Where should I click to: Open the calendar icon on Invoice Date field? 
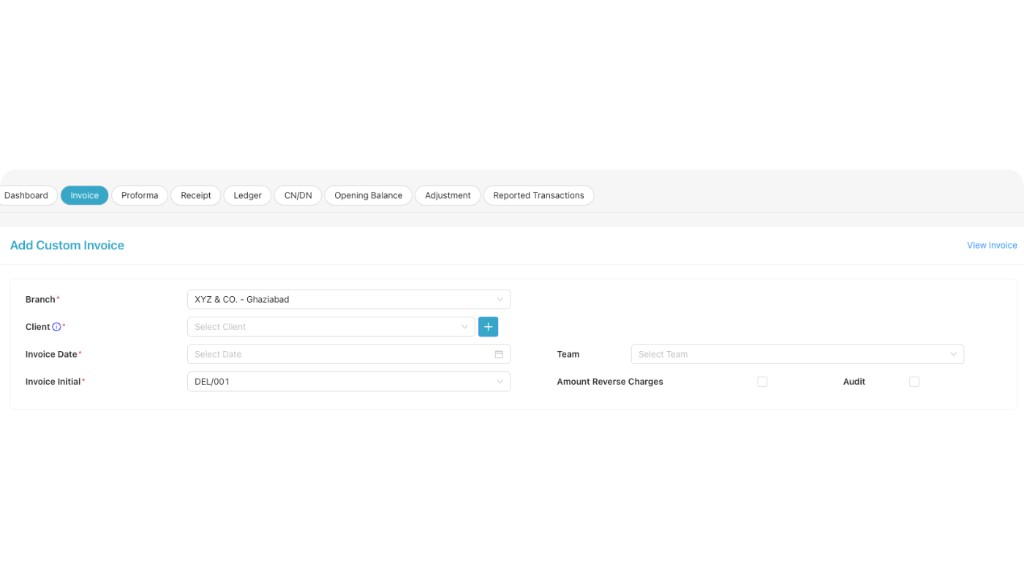point(499,354)
